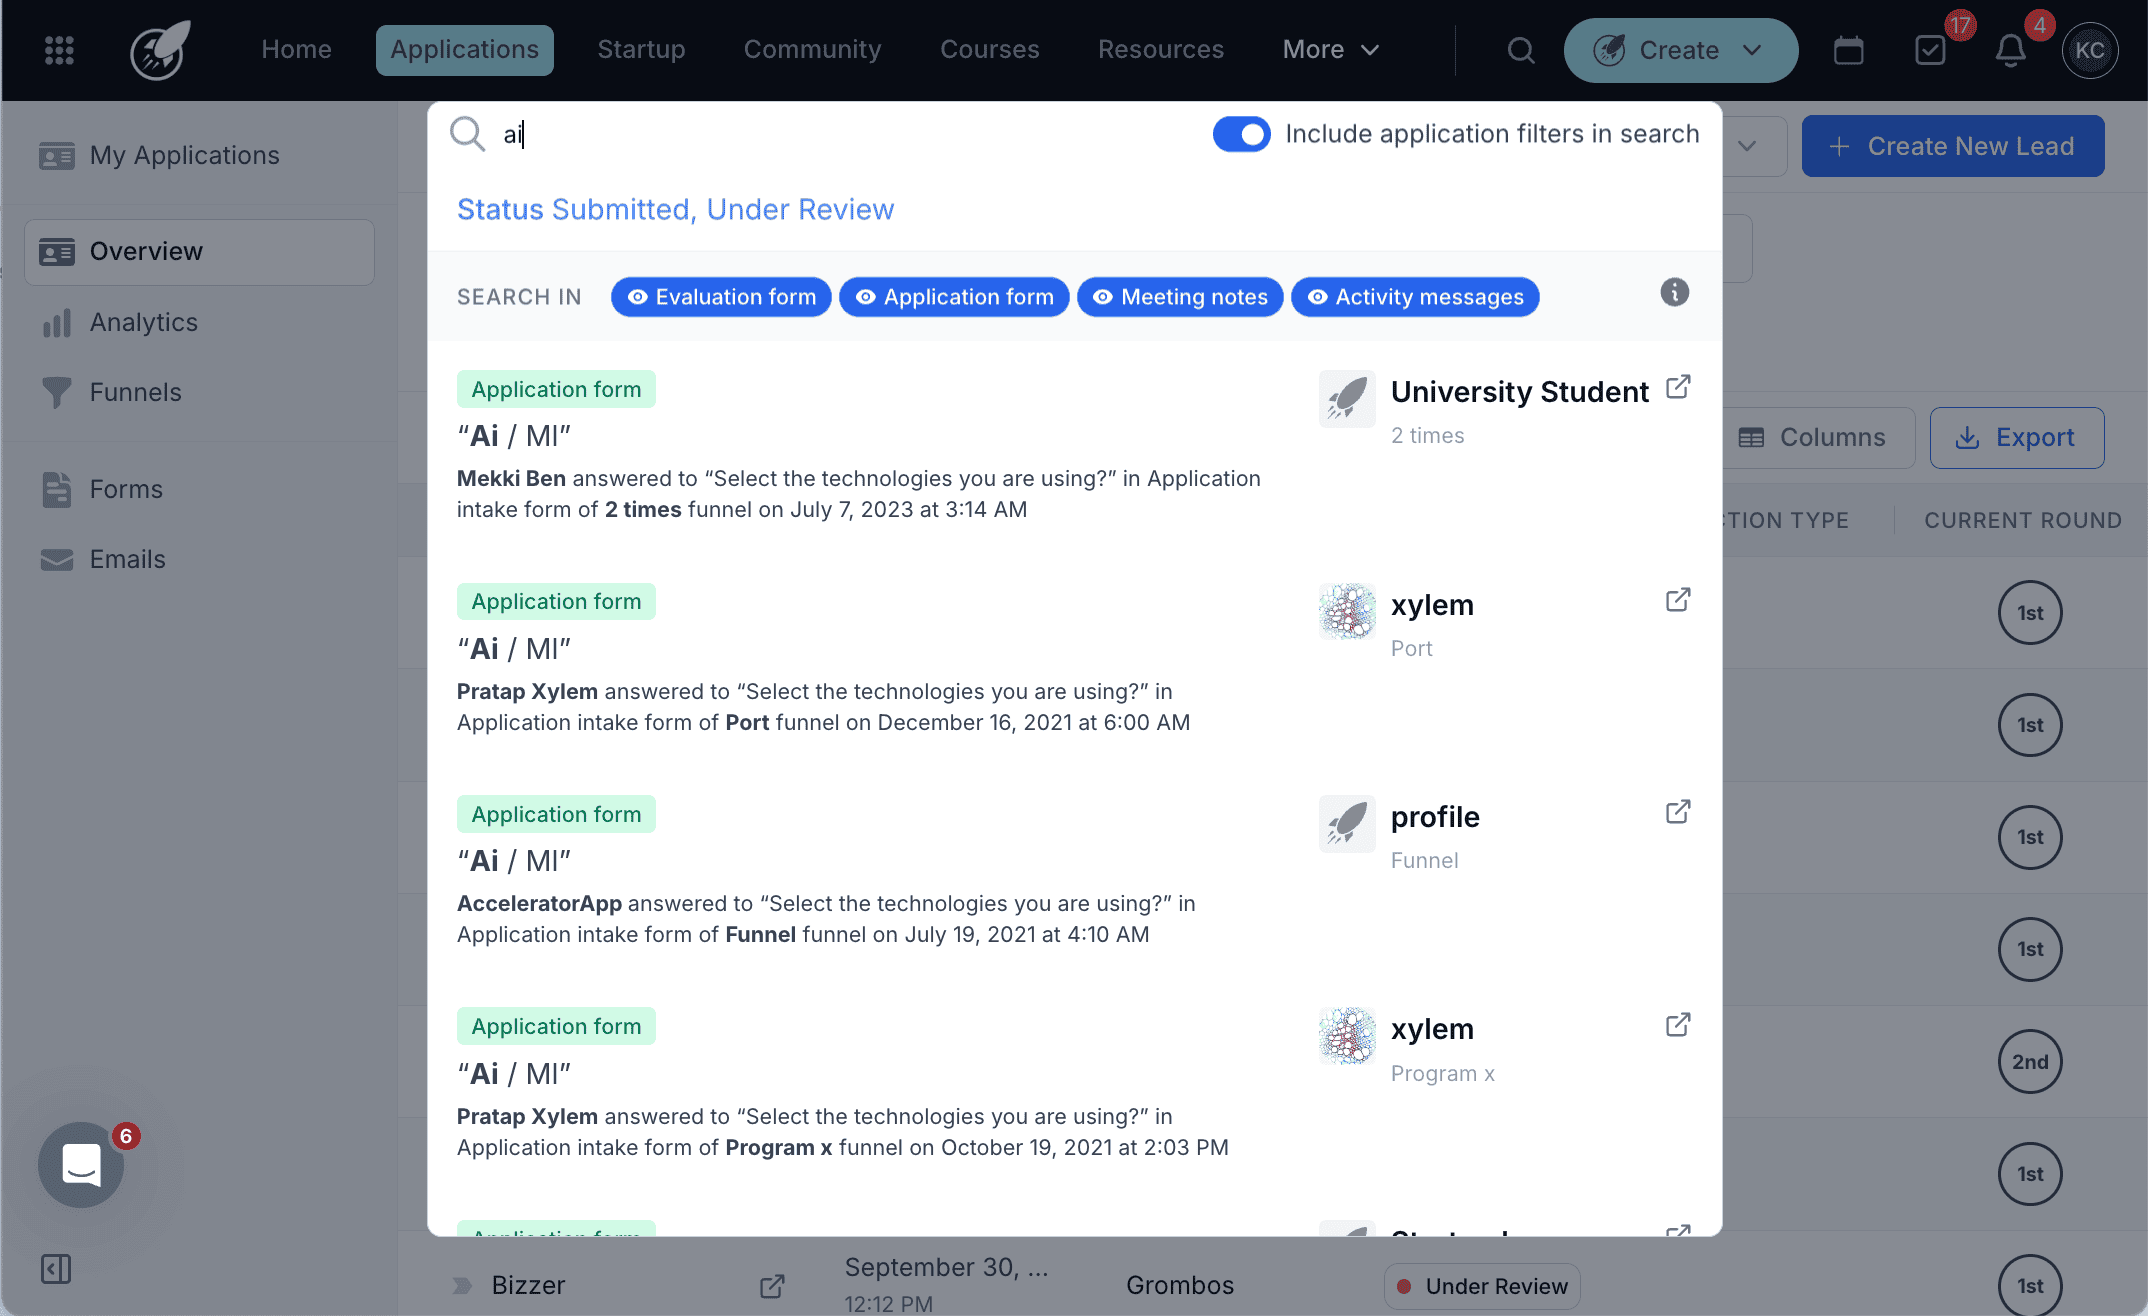Click the top navigation search icon
This screenshot has height=1316, width=2148.
pos(1520,50)
